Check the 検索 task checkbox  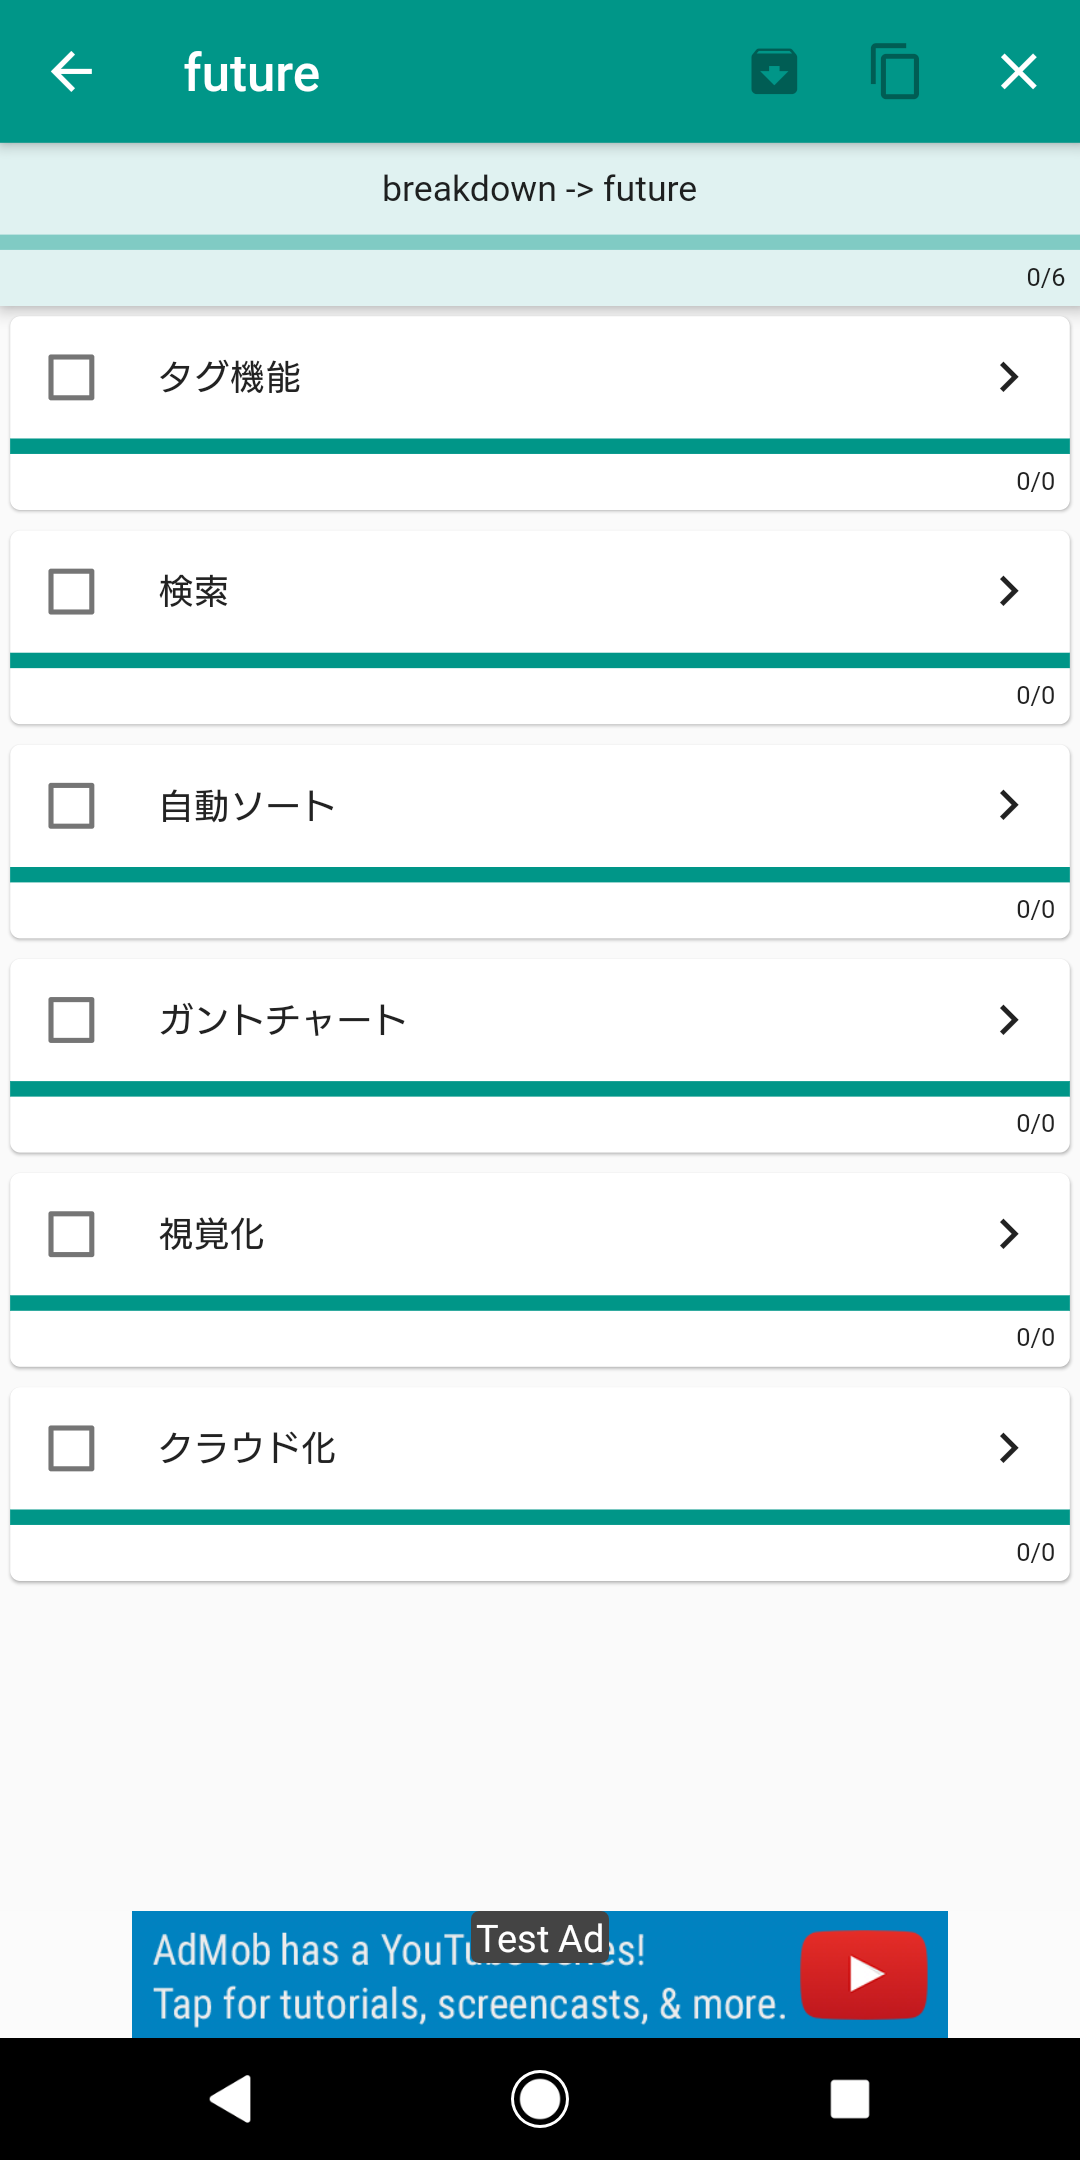[x=72, y=591]
